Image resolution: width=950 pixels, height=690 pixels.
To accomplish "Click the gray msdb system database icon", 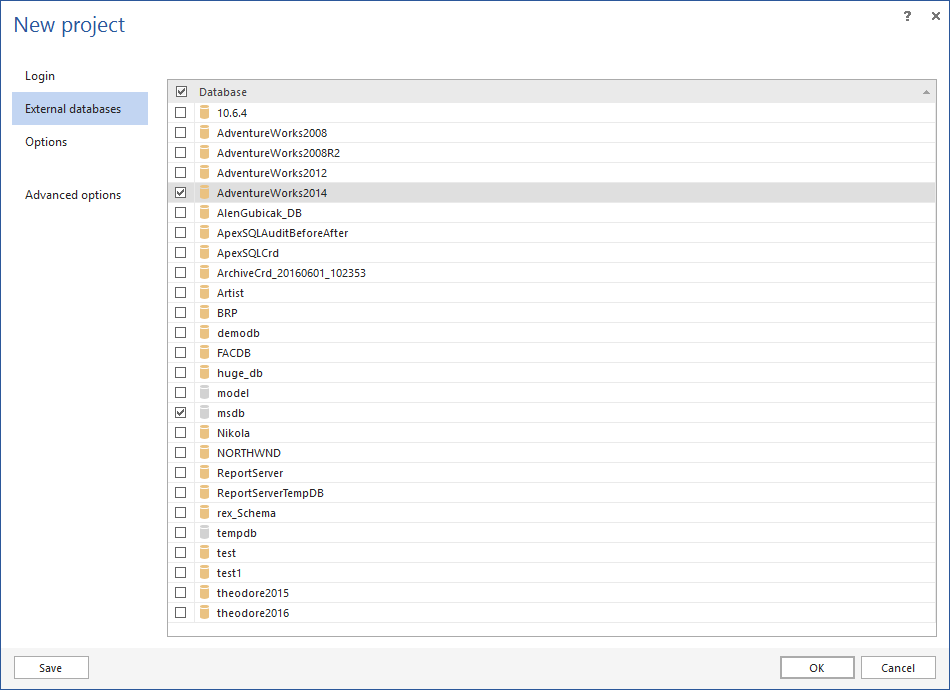I will click(205, 413).
